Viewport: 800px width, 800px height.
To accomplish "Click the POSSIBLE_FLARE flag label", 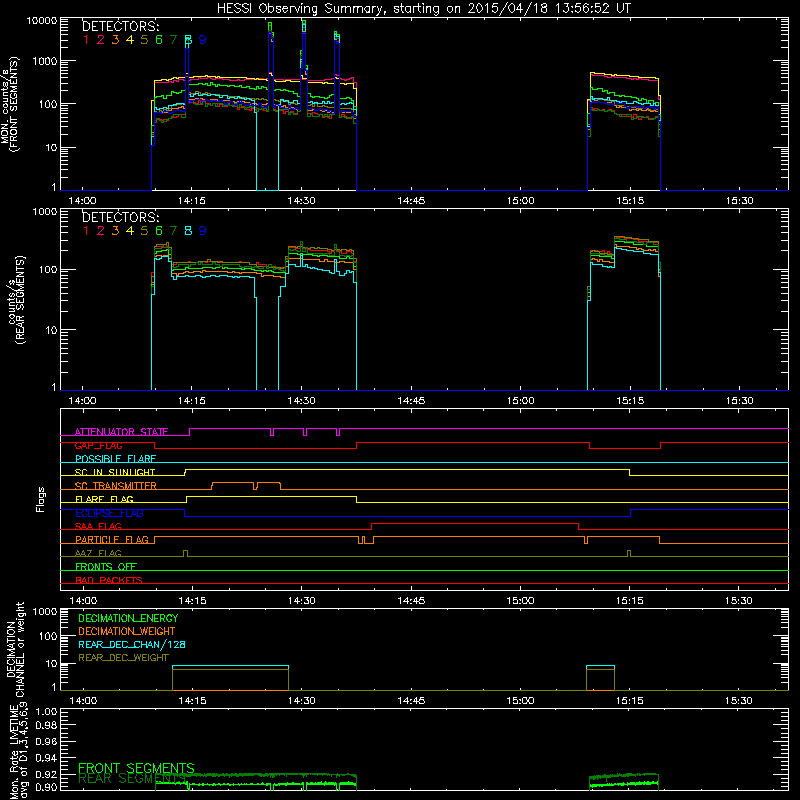I will [115, 459].
